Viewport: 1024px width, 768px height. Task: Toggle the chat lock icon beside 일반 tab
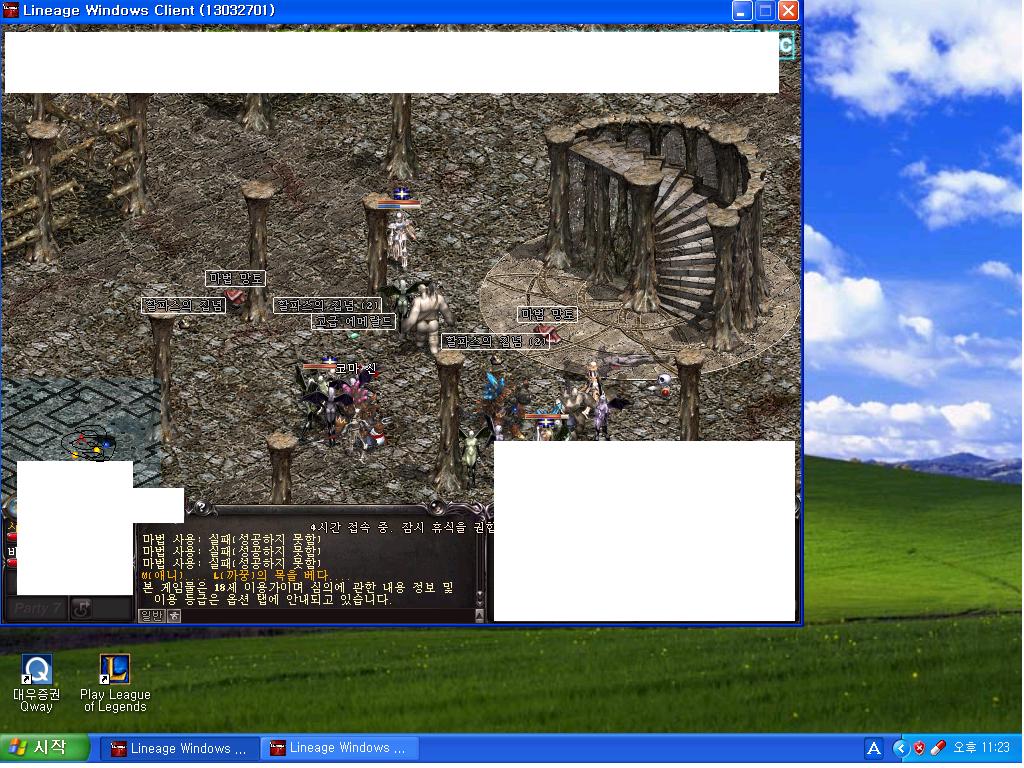[174, 616]
